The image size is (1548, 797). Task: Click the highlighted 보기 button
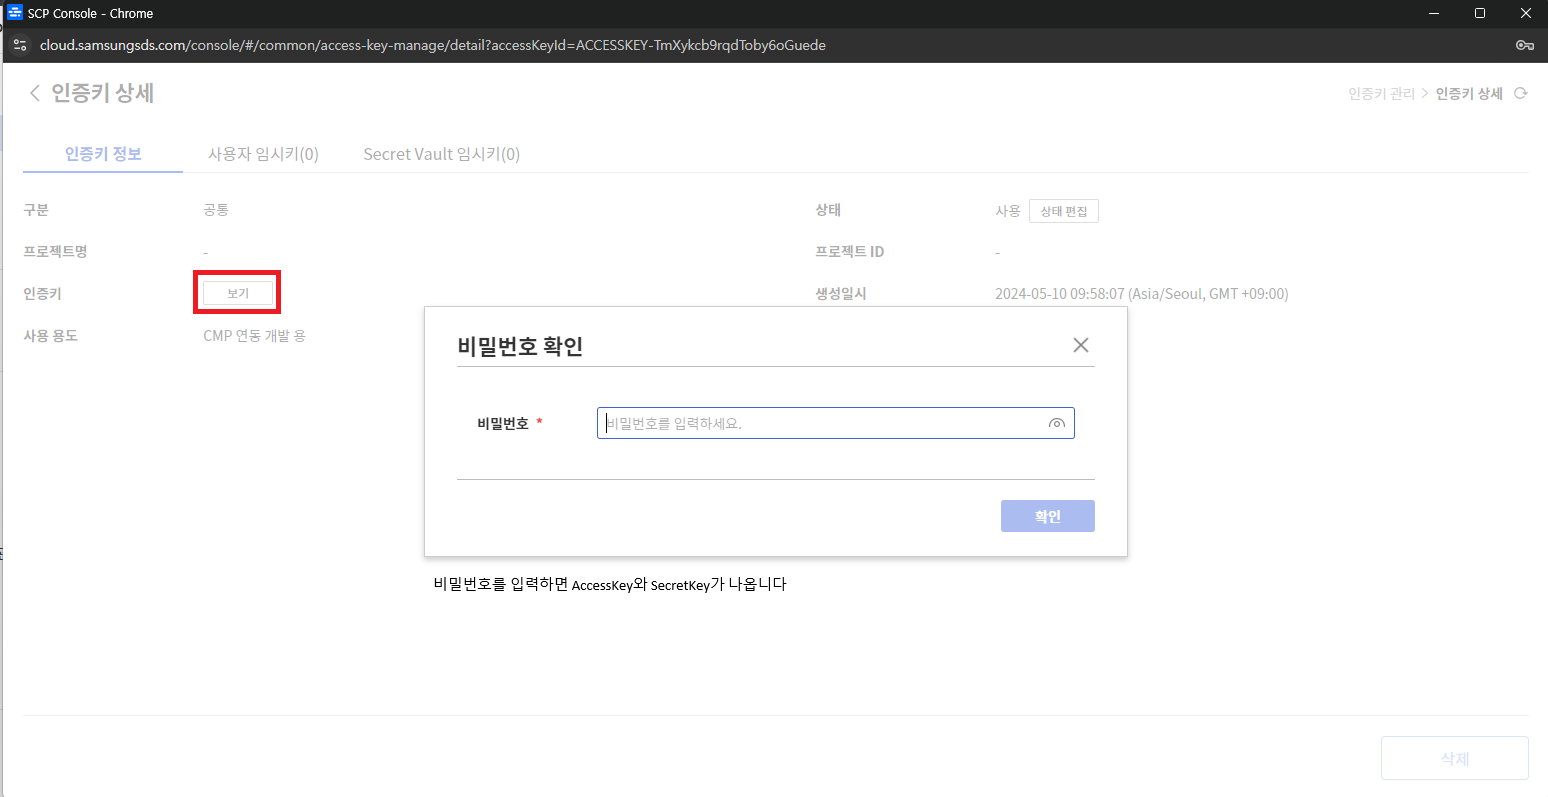click(237, 292)
